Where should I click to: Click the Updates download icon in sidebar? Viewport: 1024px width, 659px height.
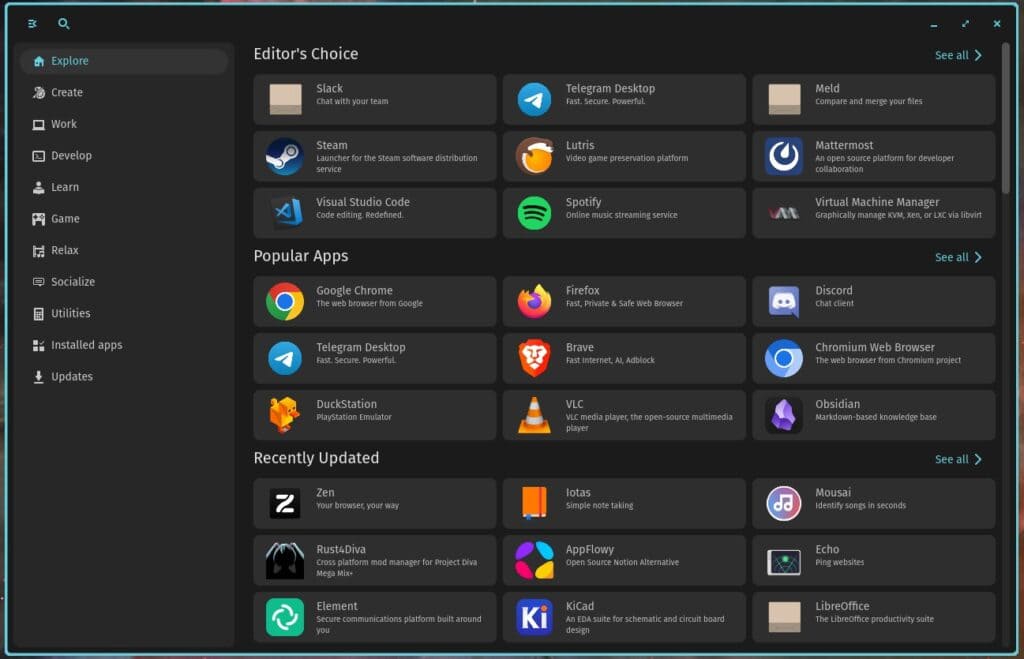(39, 377)
